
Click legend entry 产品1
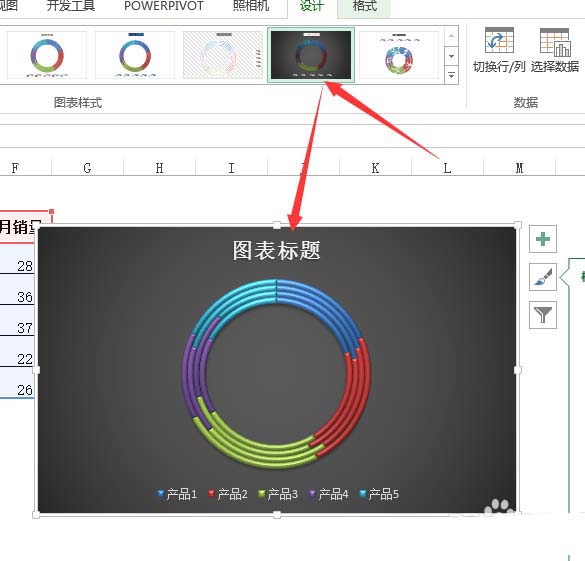tap(177, 494)
